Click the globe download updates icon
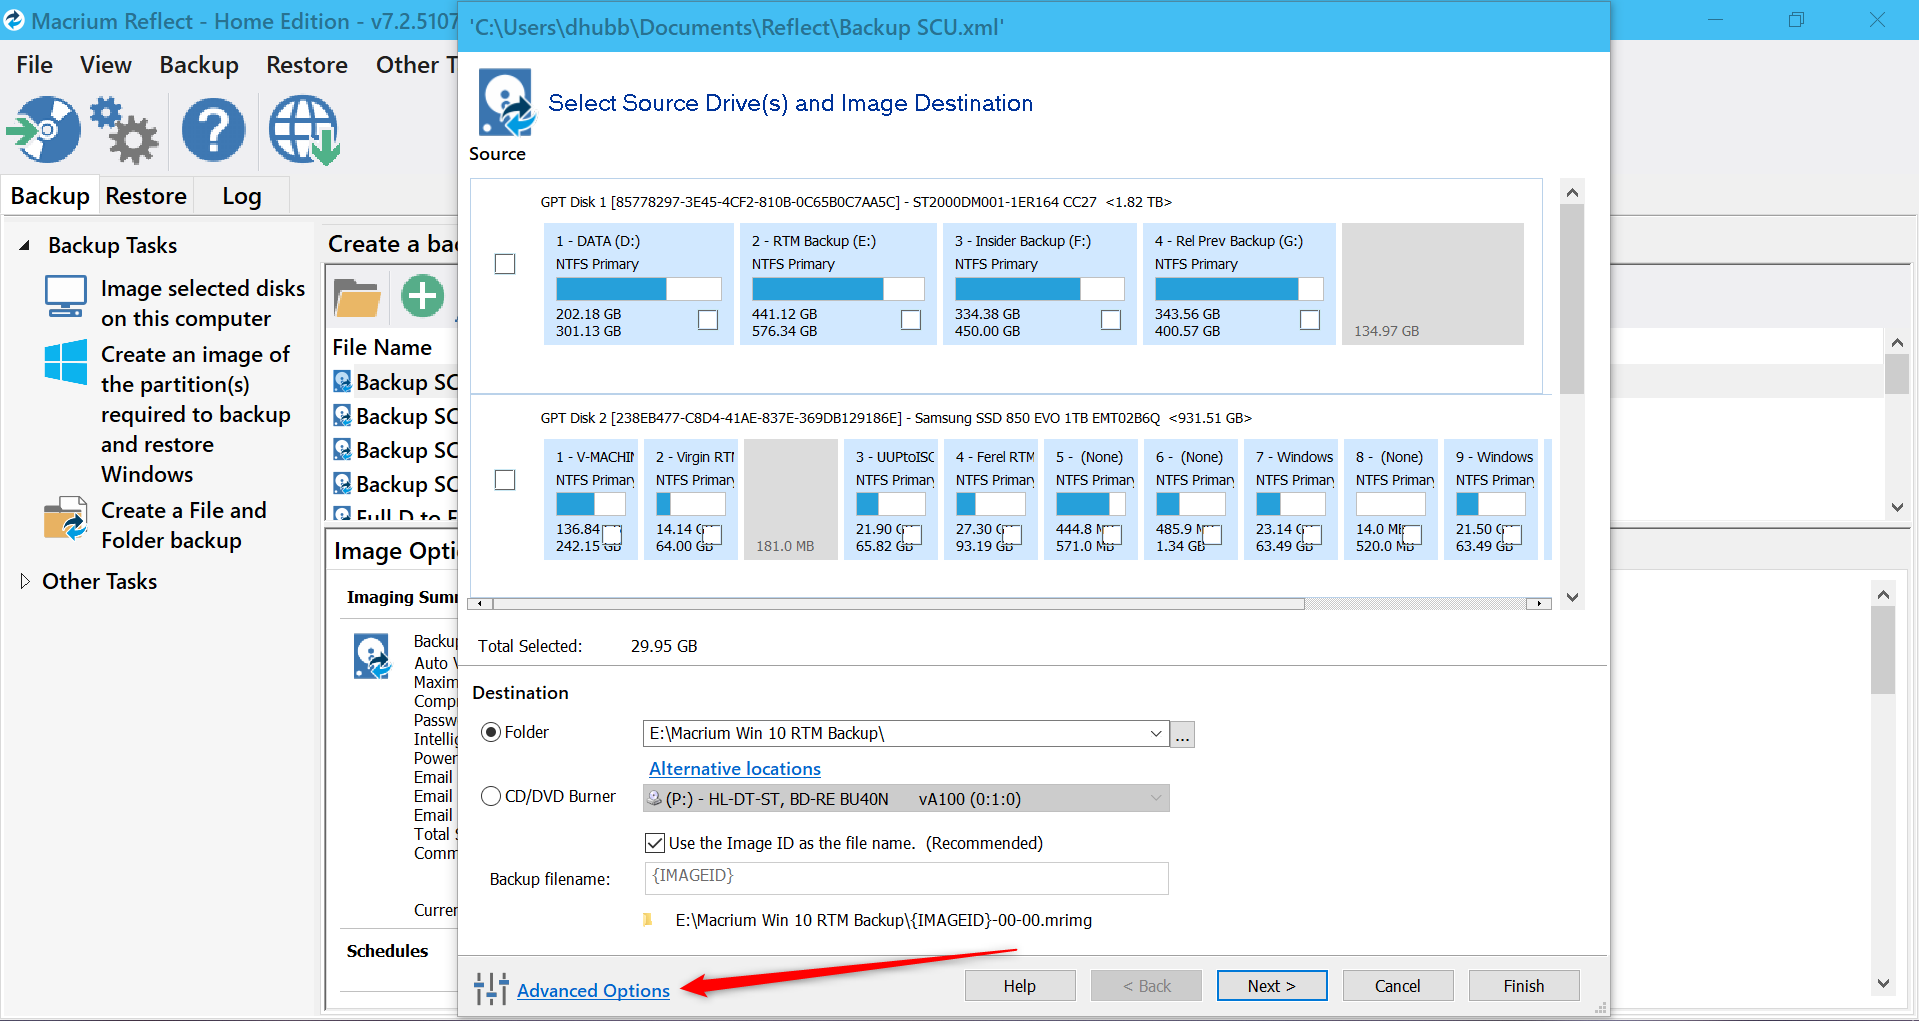Image resolution: width=1919 pixels, height=1021 pixels. 304,130
